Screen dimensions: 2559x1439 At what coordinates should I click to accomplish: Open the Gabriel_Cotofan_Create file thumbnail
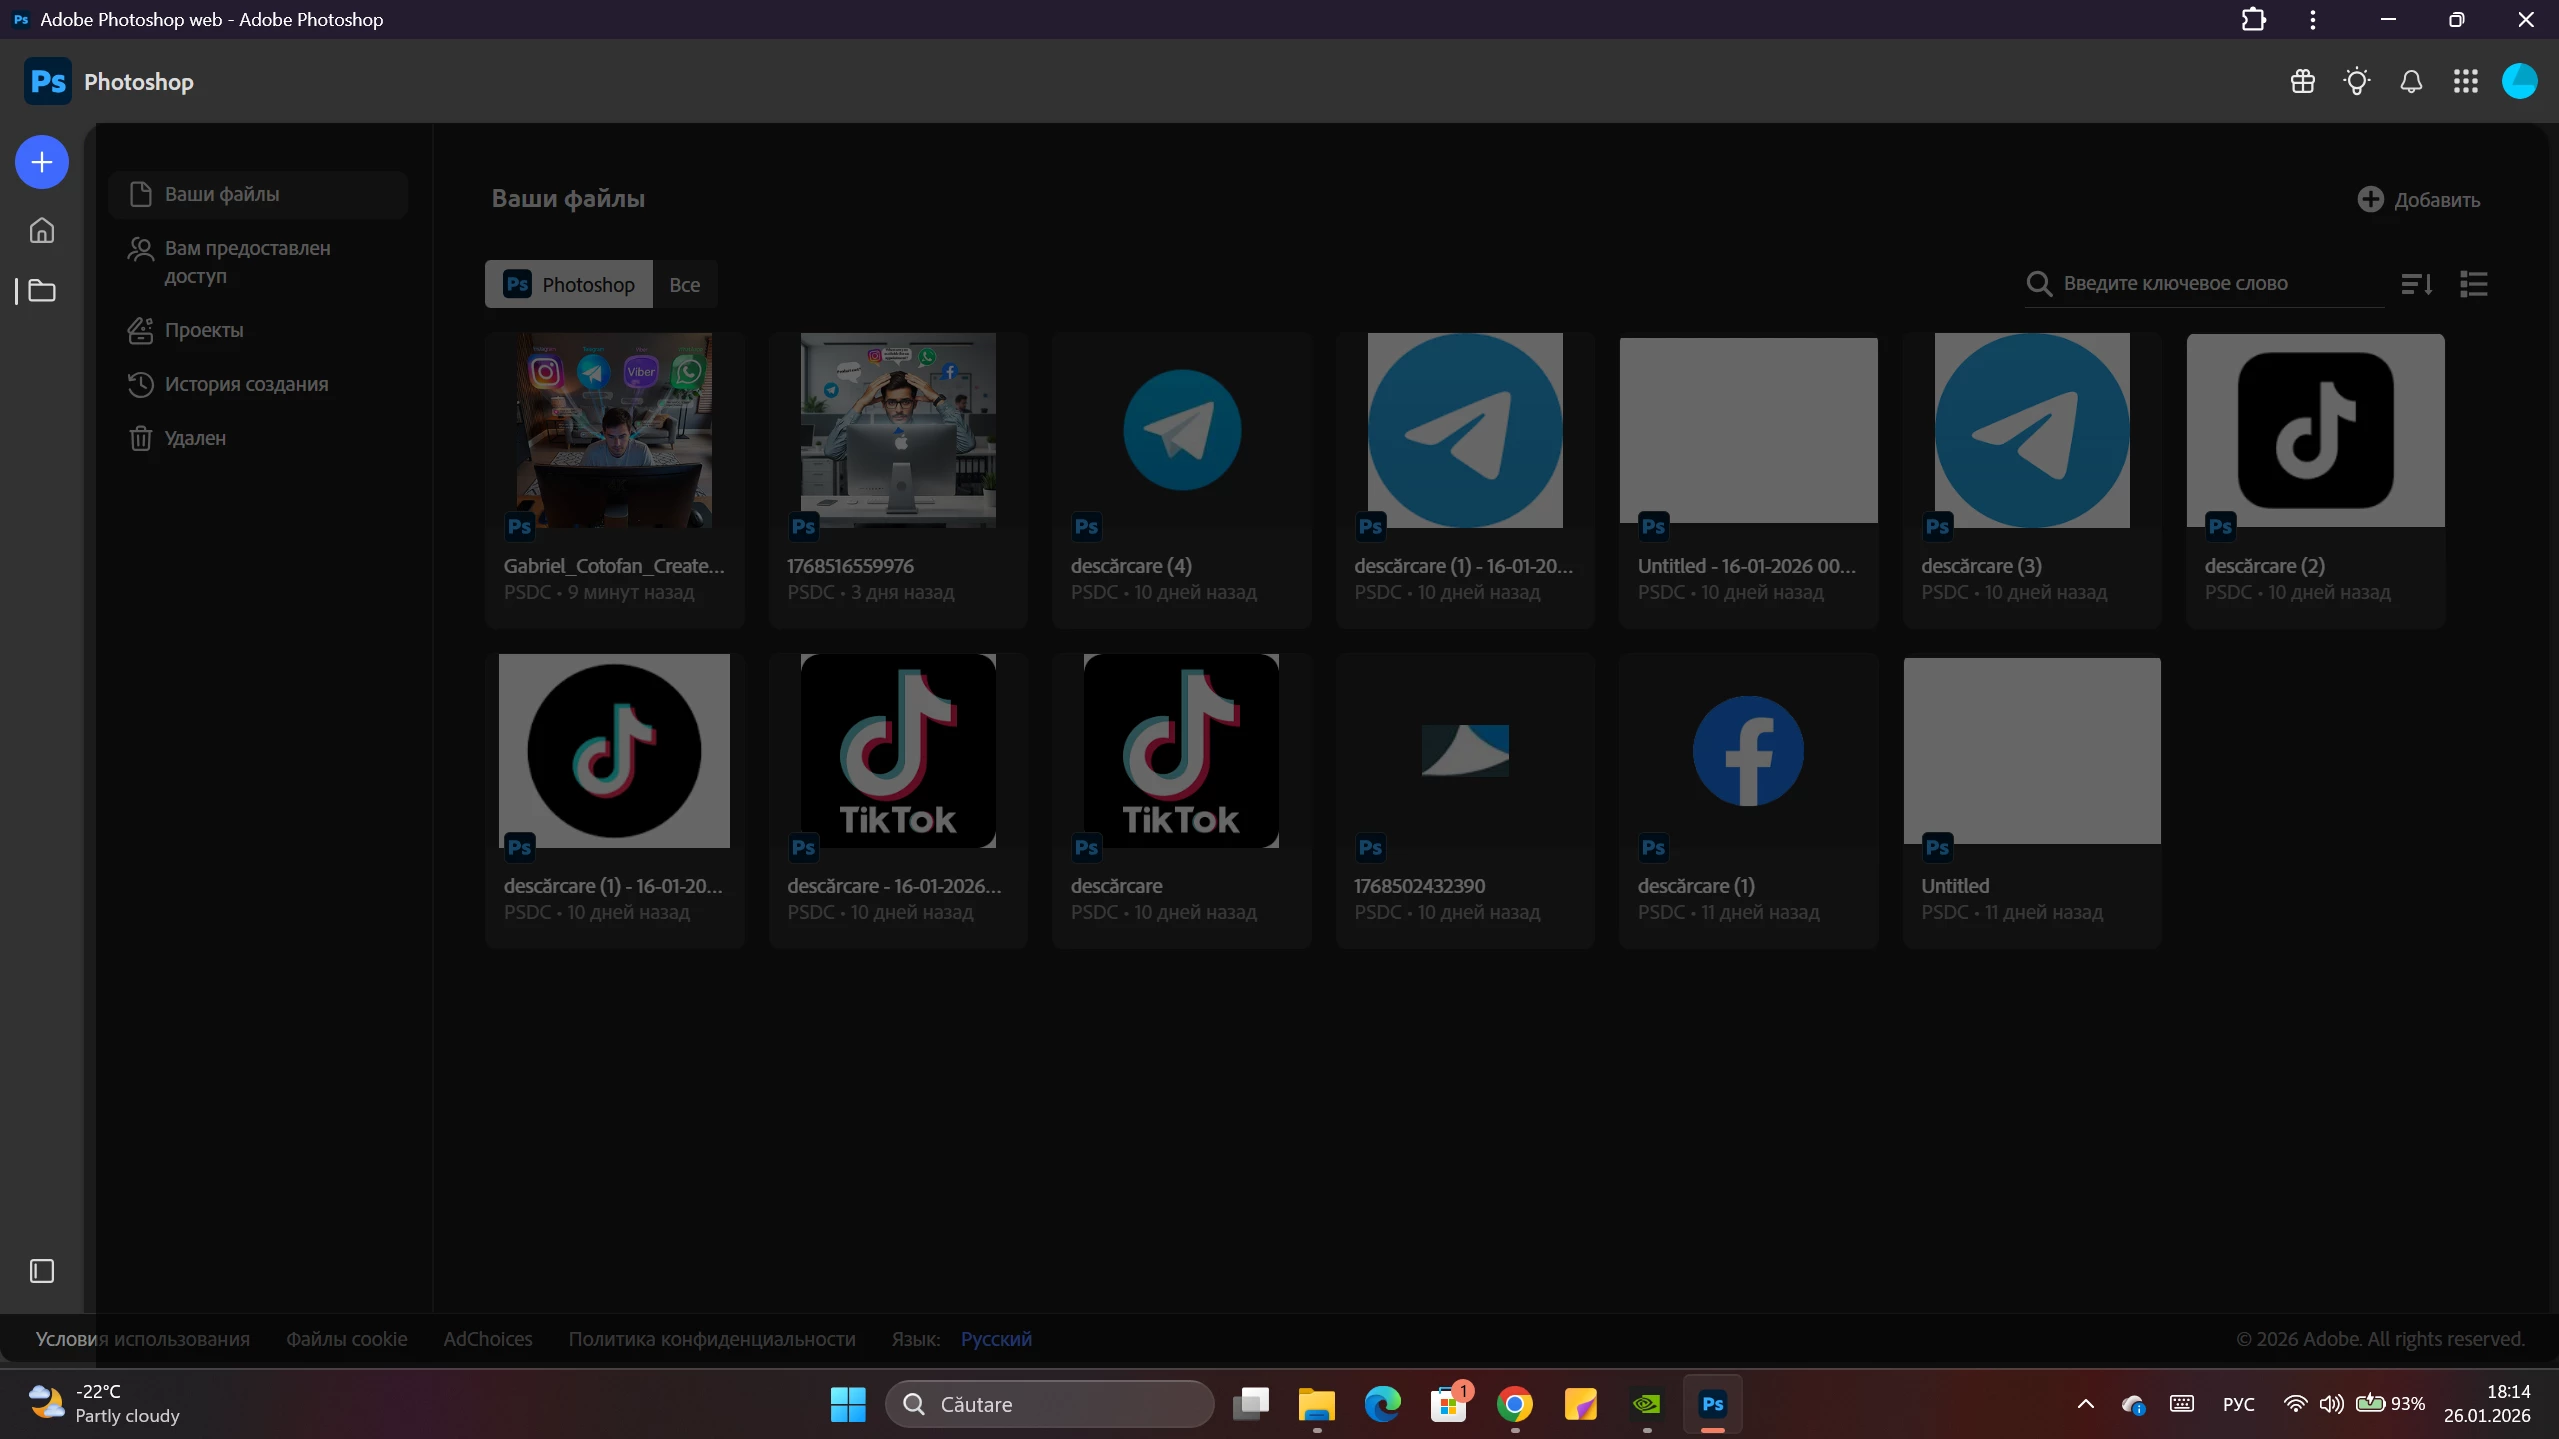tap(614, 430)
